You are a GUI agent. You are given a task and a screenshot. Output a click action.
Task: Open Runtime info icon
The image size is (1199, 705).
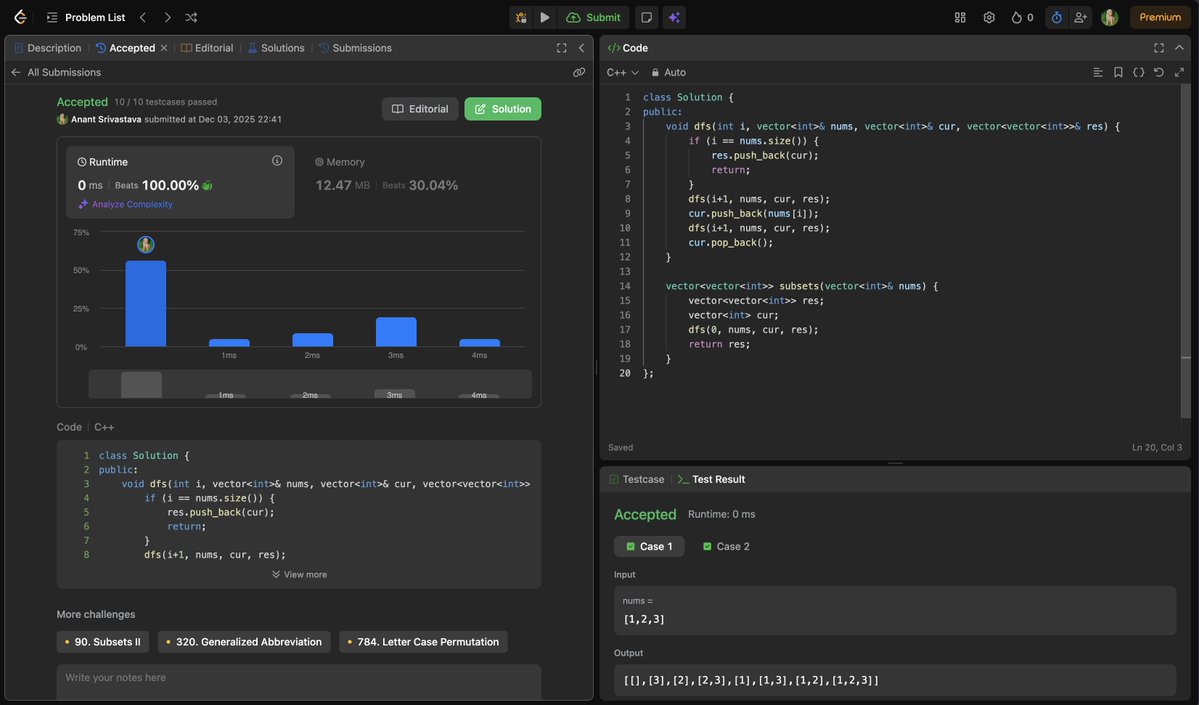tap(277, 161)
